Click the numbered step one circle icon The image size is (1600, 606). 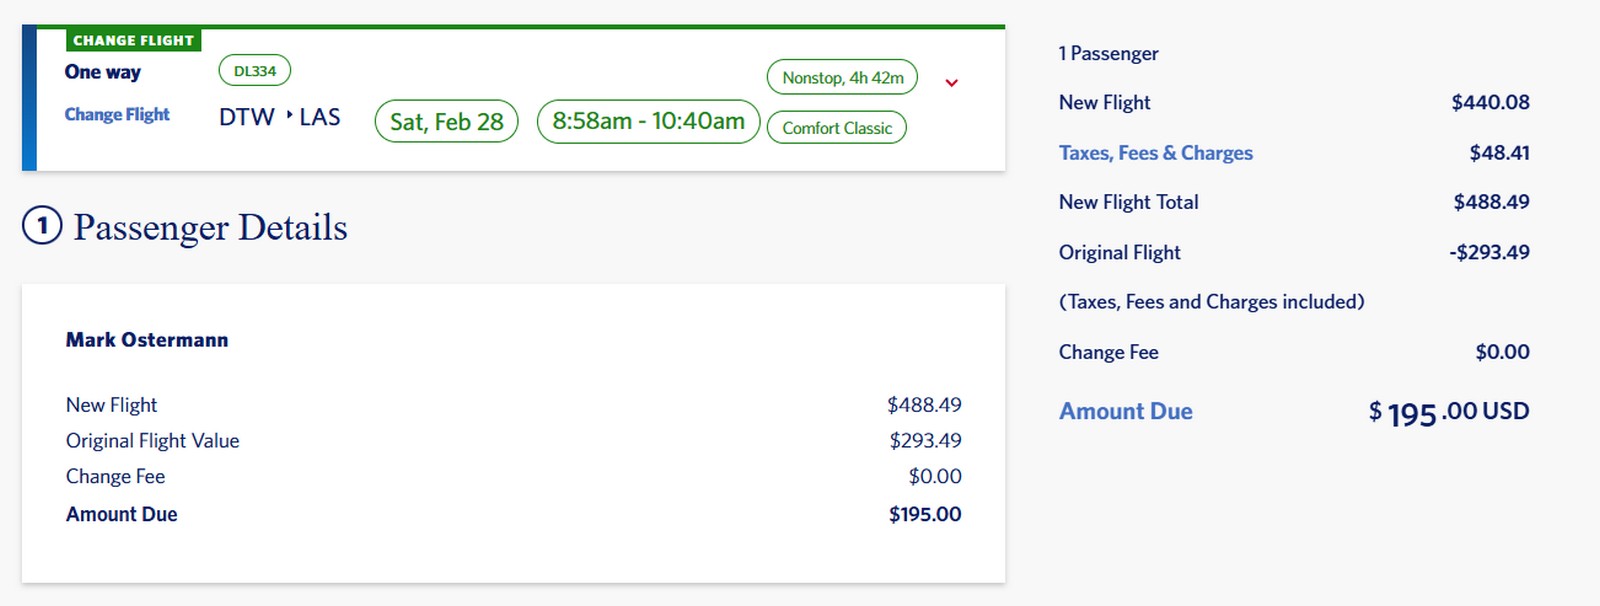[41, 228]
